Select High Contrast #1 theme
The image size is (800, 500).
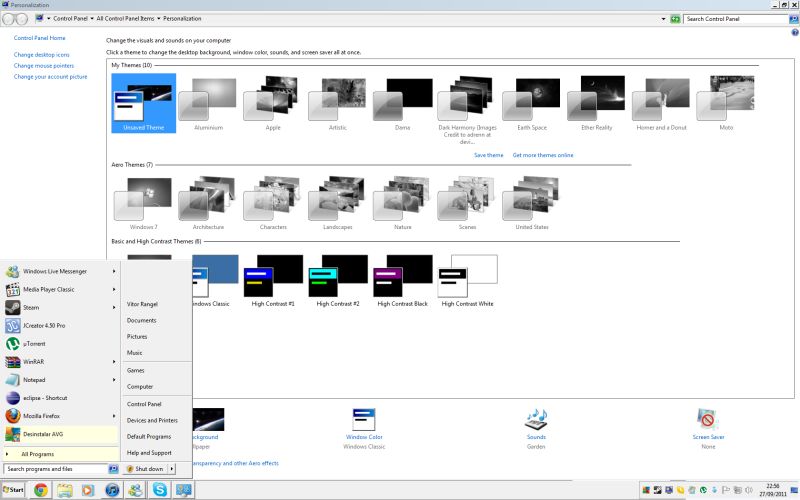(x=273, y=281)
